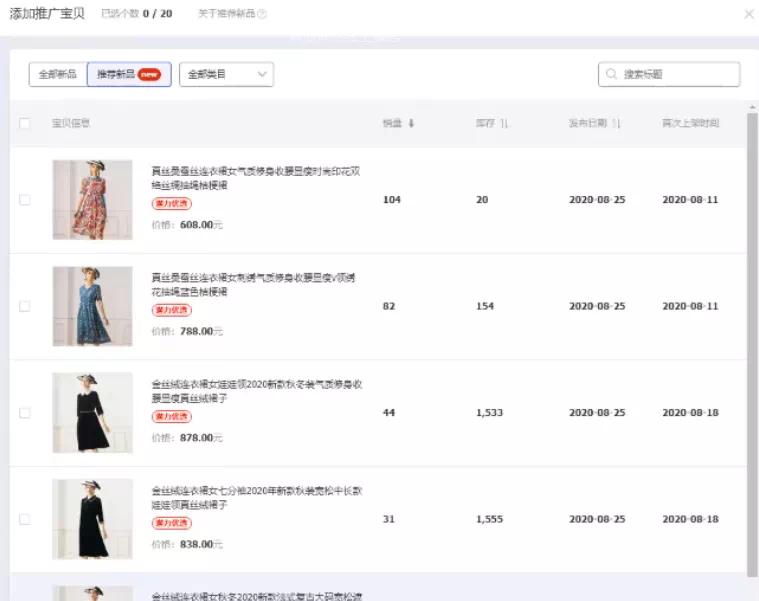Image resolution: width=759 pixels, height=601 pixels.
Task: Click the 实力优选 badge on the 878.00 item
Action: pos(172,417)
